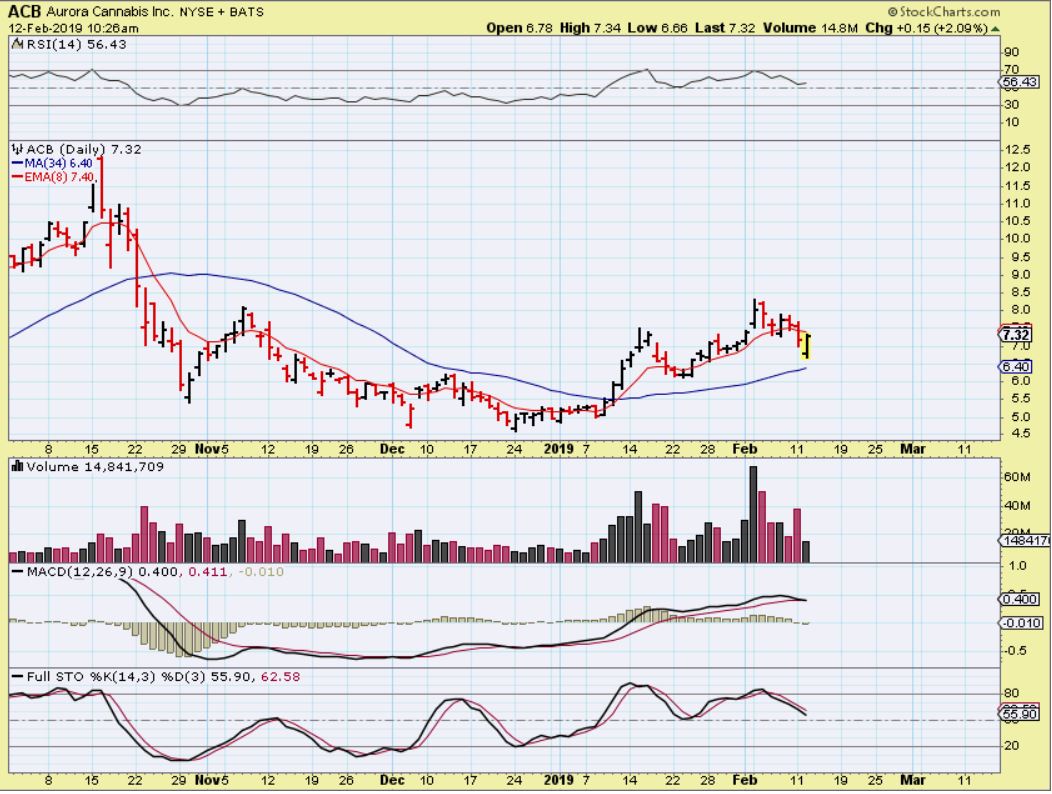Click the line icon before RSI(14)

click(17, 44)
